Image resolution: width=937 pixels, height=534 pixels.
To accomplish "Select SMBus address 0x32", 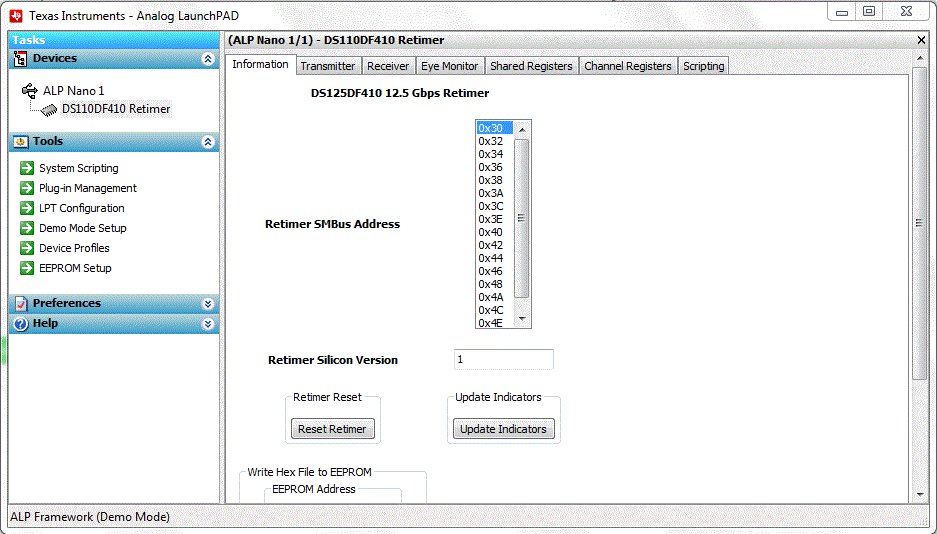I will [x=495, y=141].
